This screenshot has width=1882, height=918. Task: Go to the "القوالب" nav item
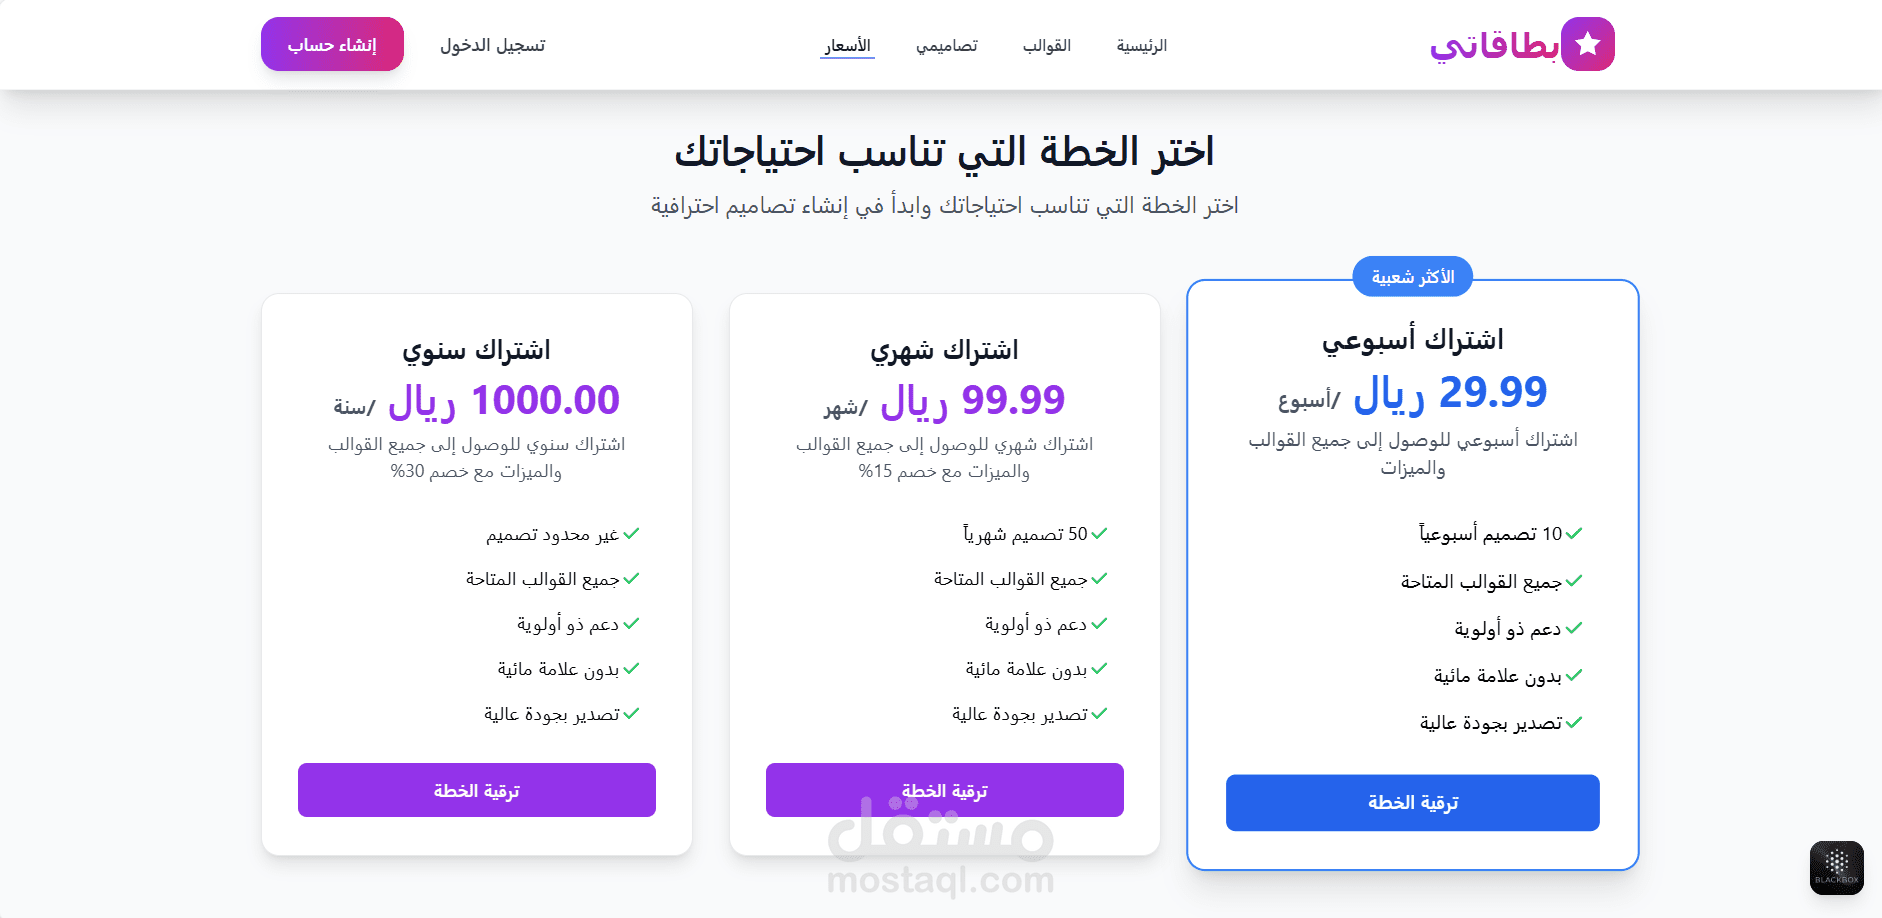pyautogui.click(x=1046, y=46)
